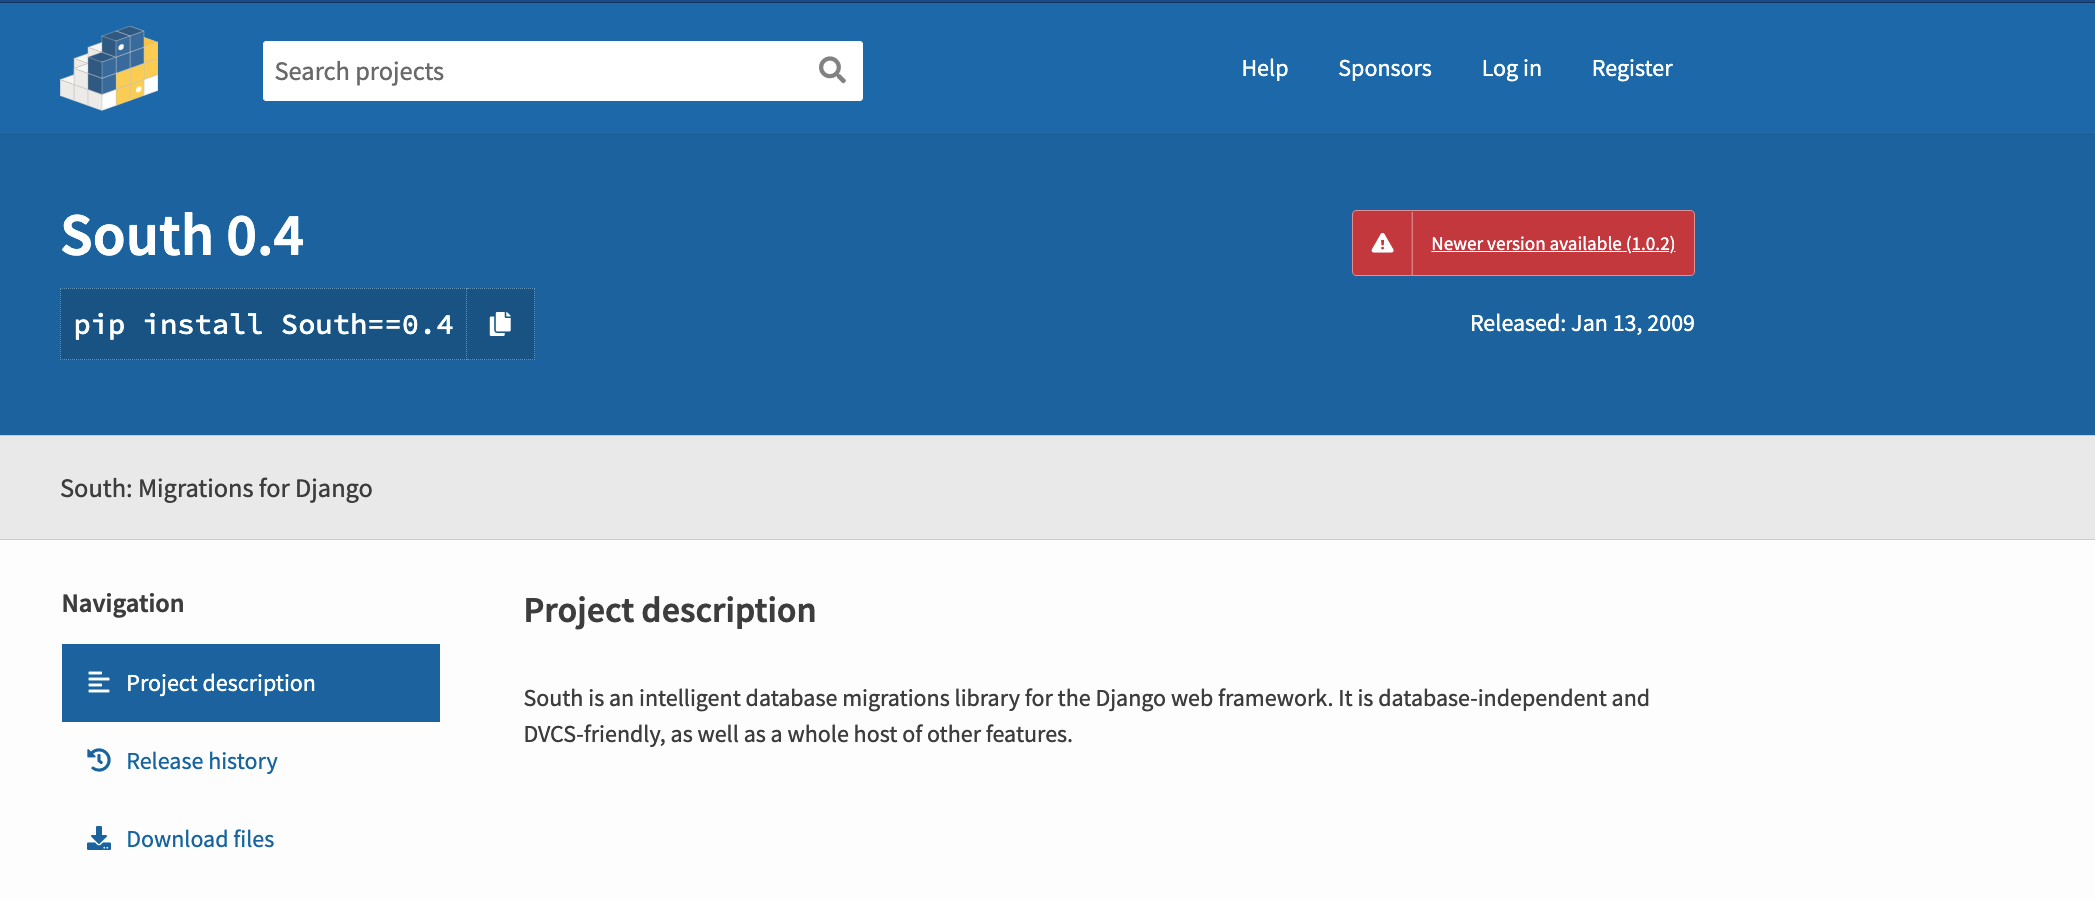
Task: Click South: Migrations for Django summary
Action: [x=216, y=488]
